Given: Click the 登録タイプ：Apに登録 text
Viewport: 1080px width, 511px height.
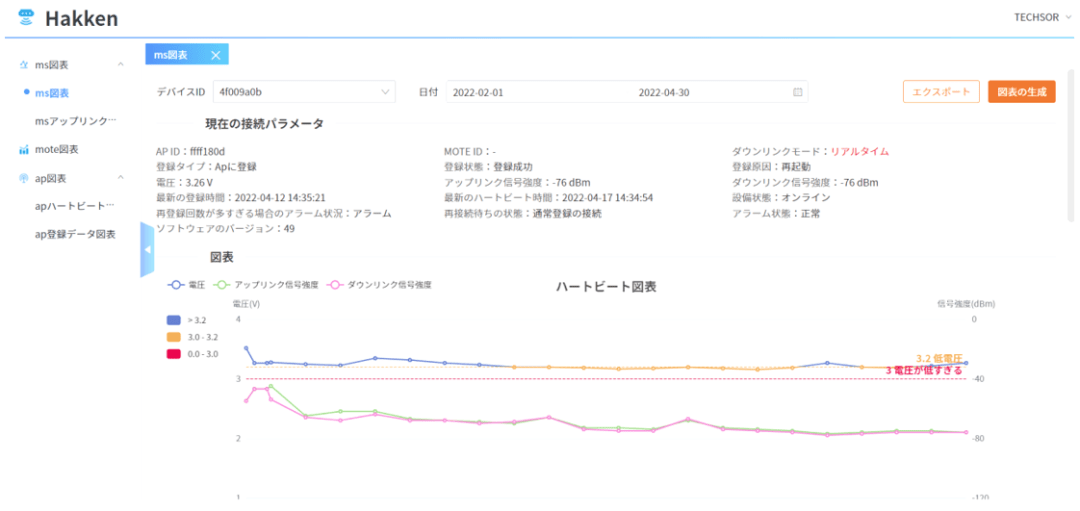Looking at the screenshot, I should [206, 167].
